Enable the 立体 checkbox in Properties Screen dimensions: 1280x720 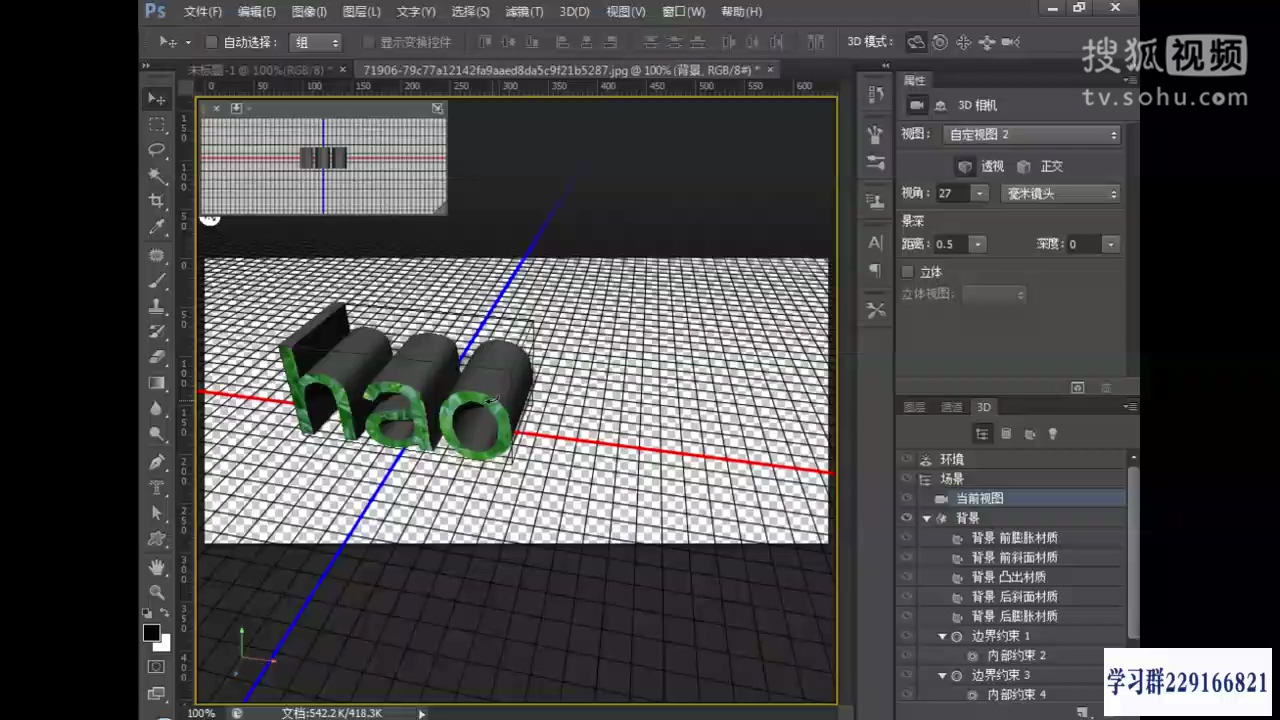coord(906,271)
